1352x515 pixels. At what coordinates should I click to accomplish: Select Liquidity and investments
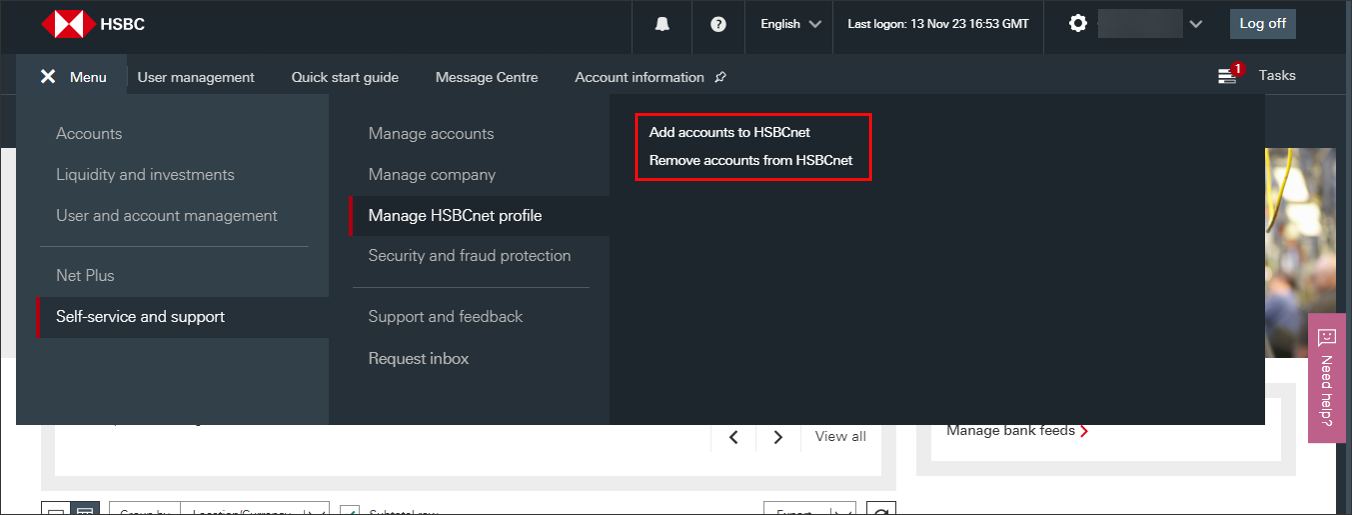(x=145, y=175)
